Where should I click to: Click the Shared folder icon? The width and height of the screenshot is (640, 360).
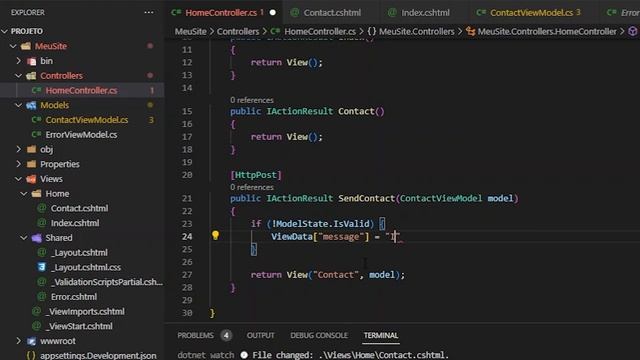[37, 238]
